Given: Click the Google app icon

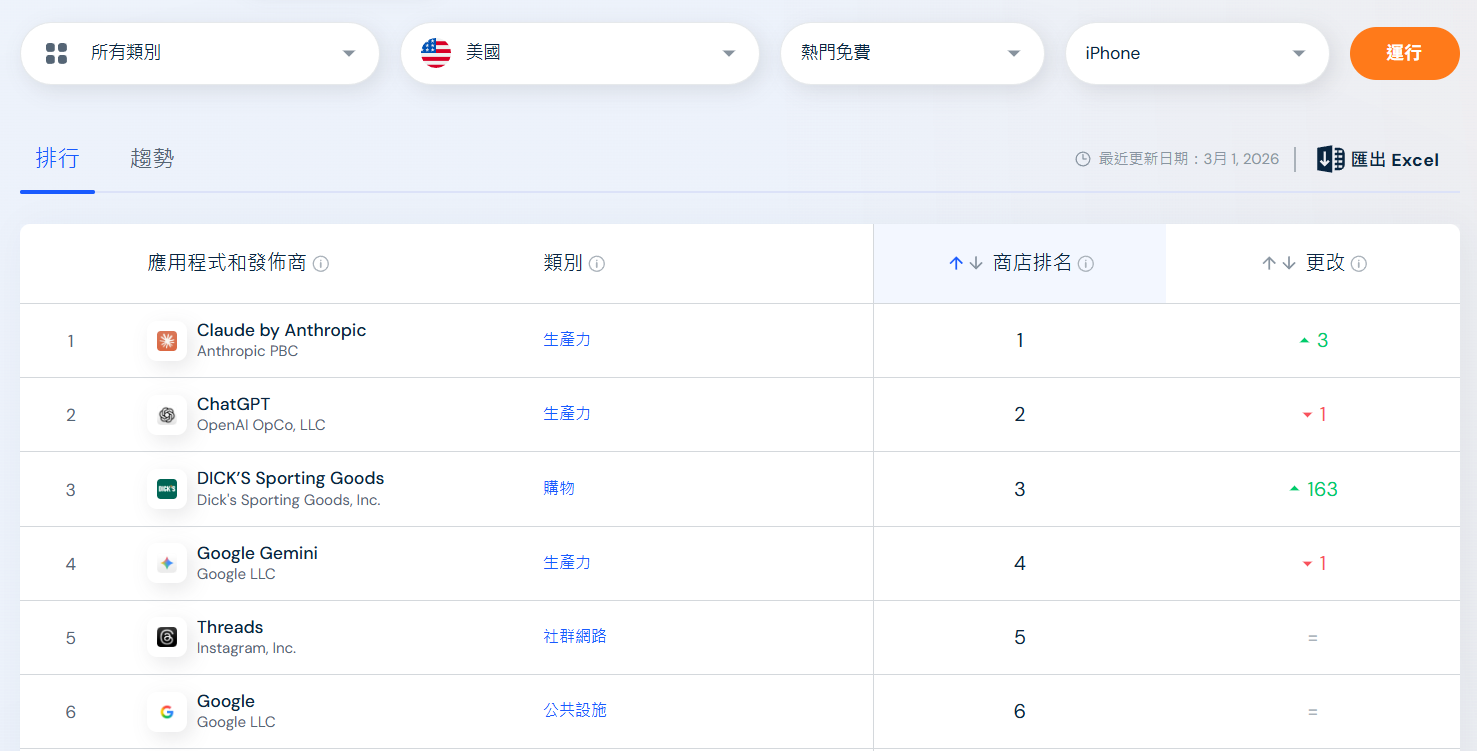Looking at the screenshot, I should (167, 712).
